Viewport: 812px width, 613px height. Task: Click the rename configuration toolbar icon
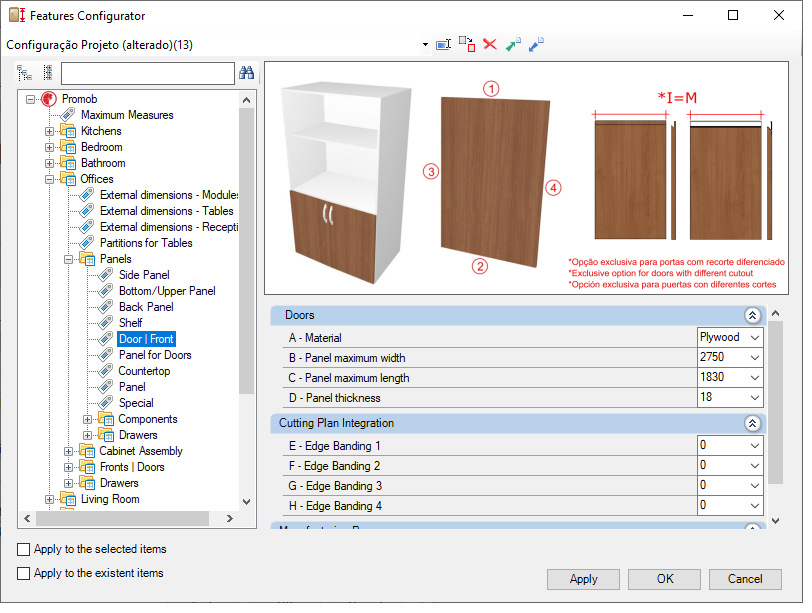[443, 45]
